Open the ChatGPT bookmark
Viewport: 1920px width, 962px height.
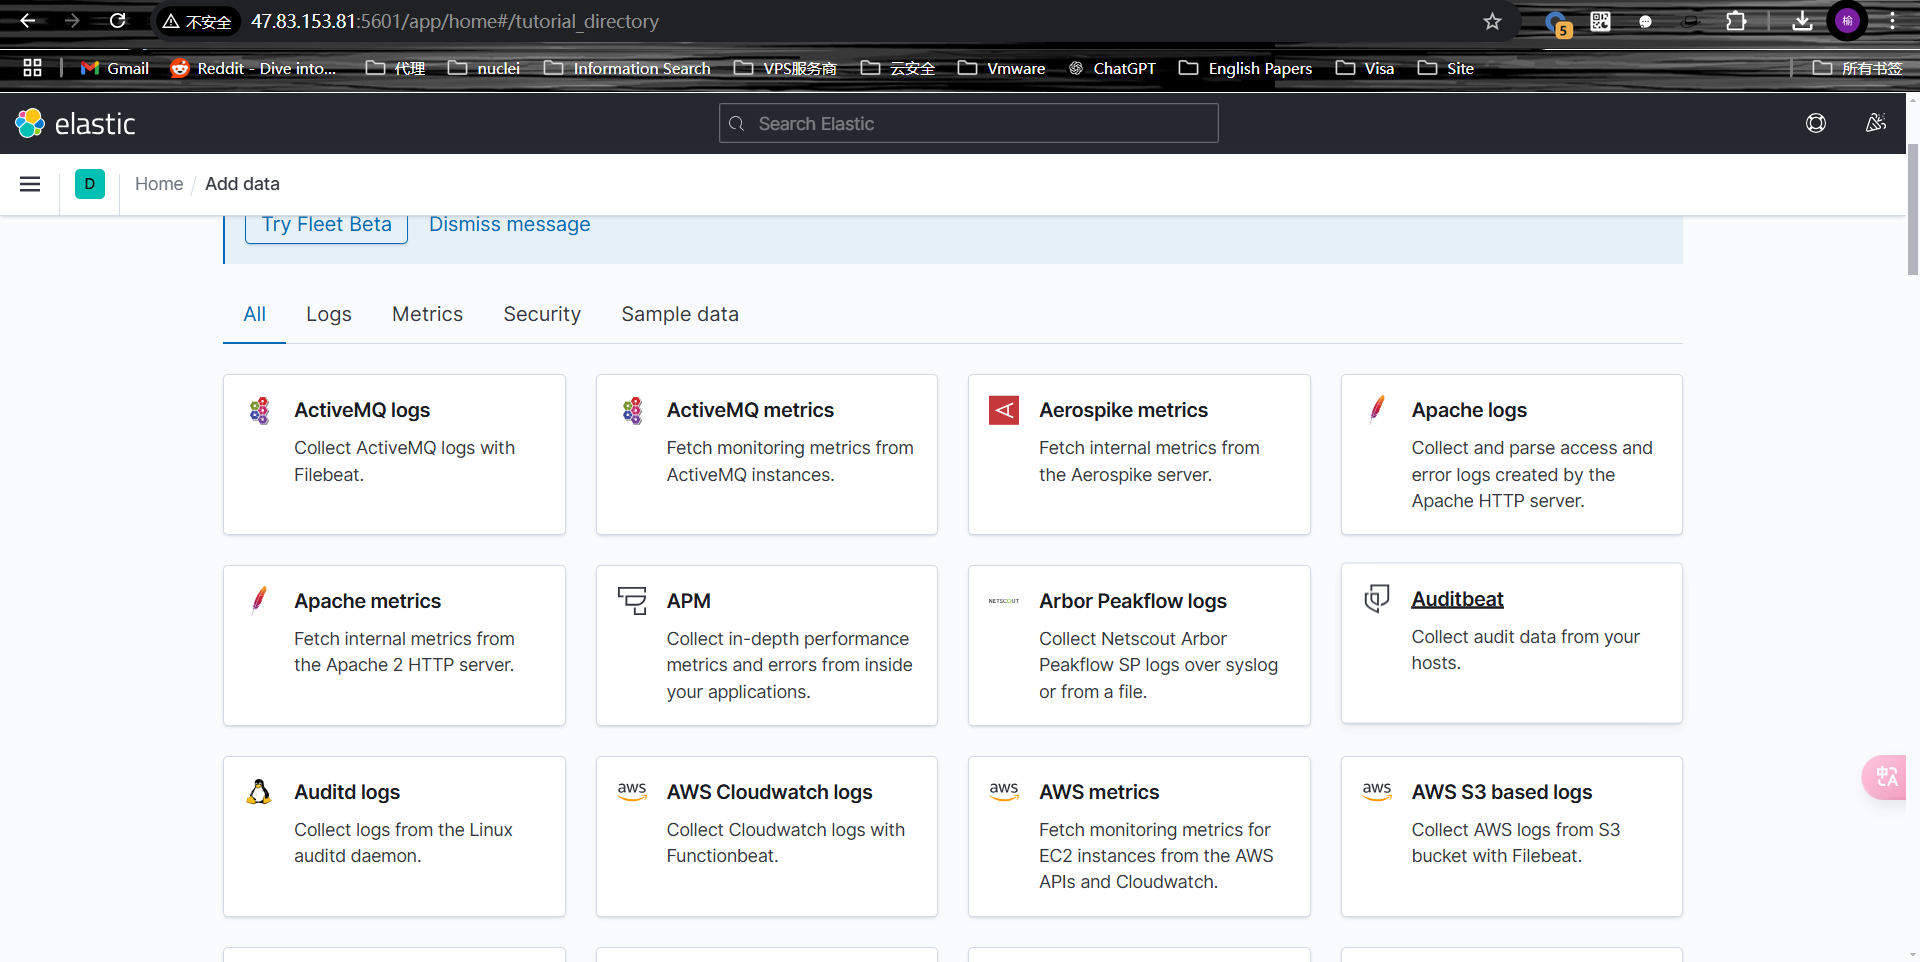[x=1112, y=68]
